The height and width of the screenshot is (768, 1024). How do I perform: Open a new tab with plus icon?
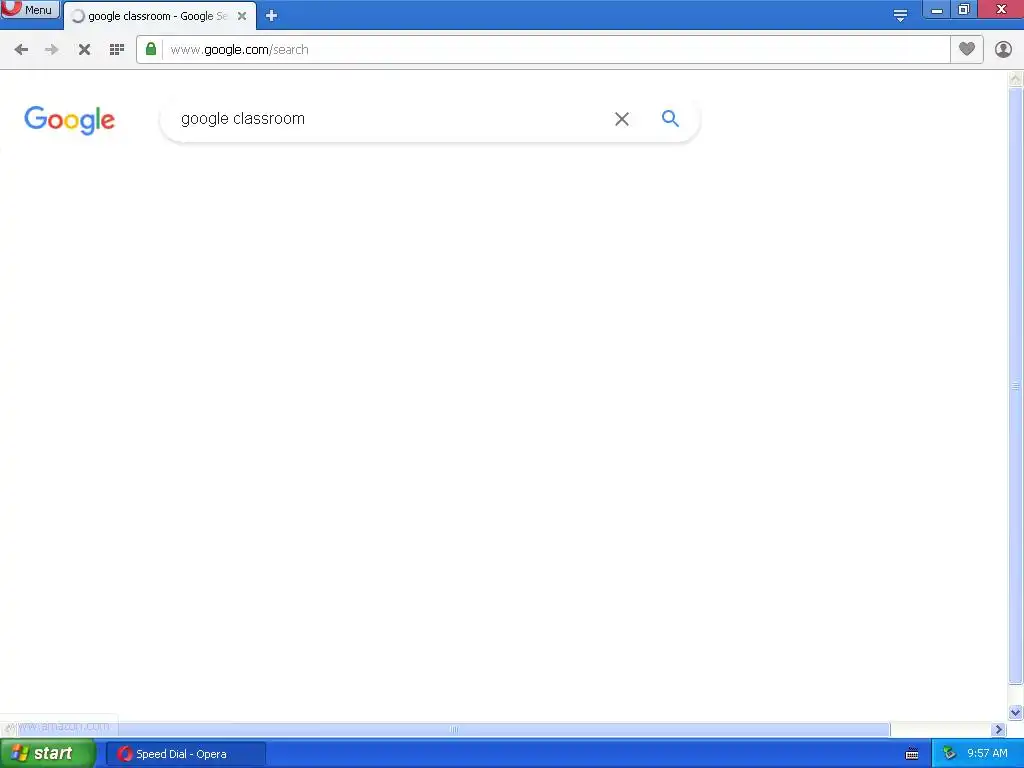click(x=271, y=16)
